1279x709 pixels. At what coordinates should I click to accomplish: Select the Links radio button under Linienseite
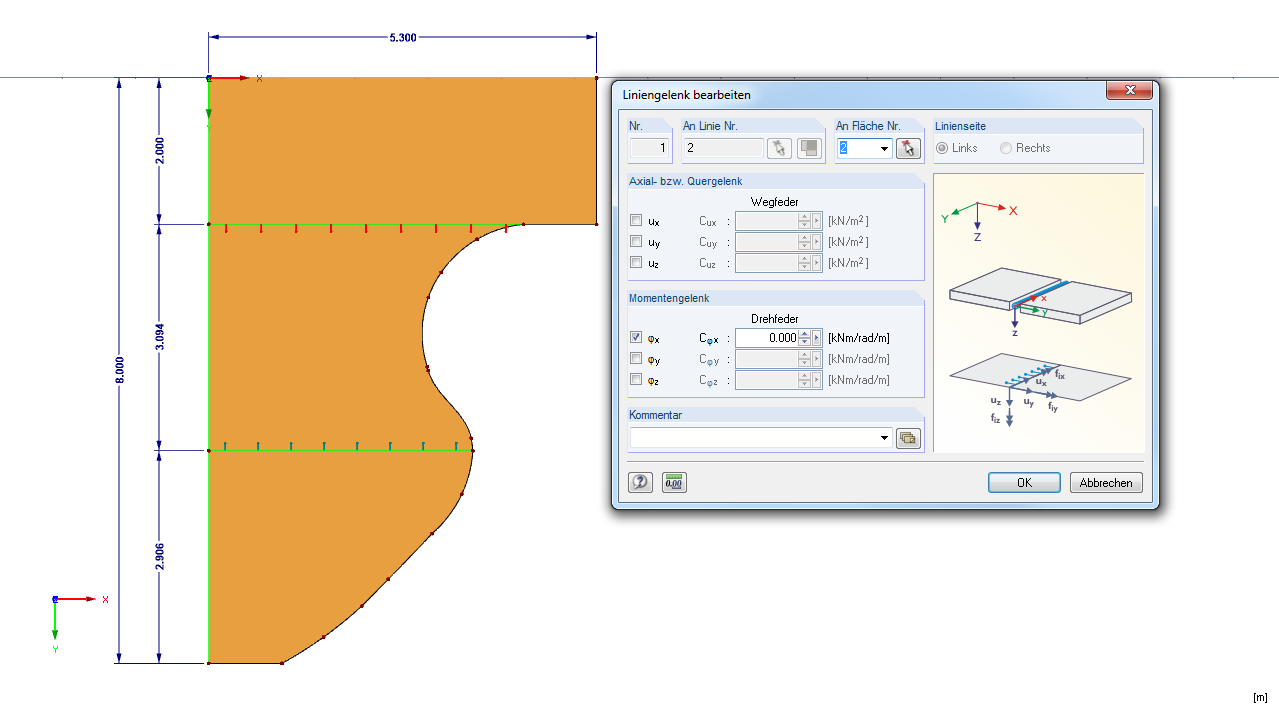(x=941, y=147)
